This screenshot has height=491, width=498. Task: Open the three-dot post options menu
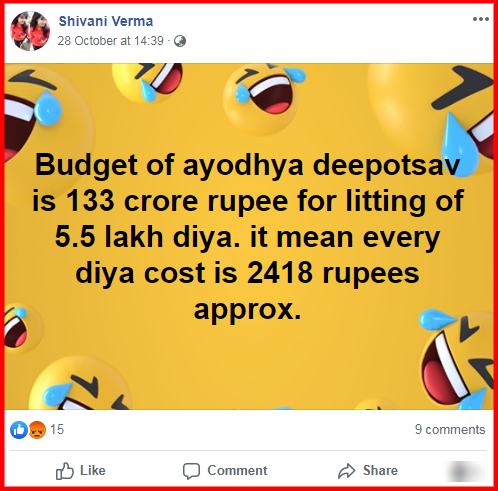(481, 19)
